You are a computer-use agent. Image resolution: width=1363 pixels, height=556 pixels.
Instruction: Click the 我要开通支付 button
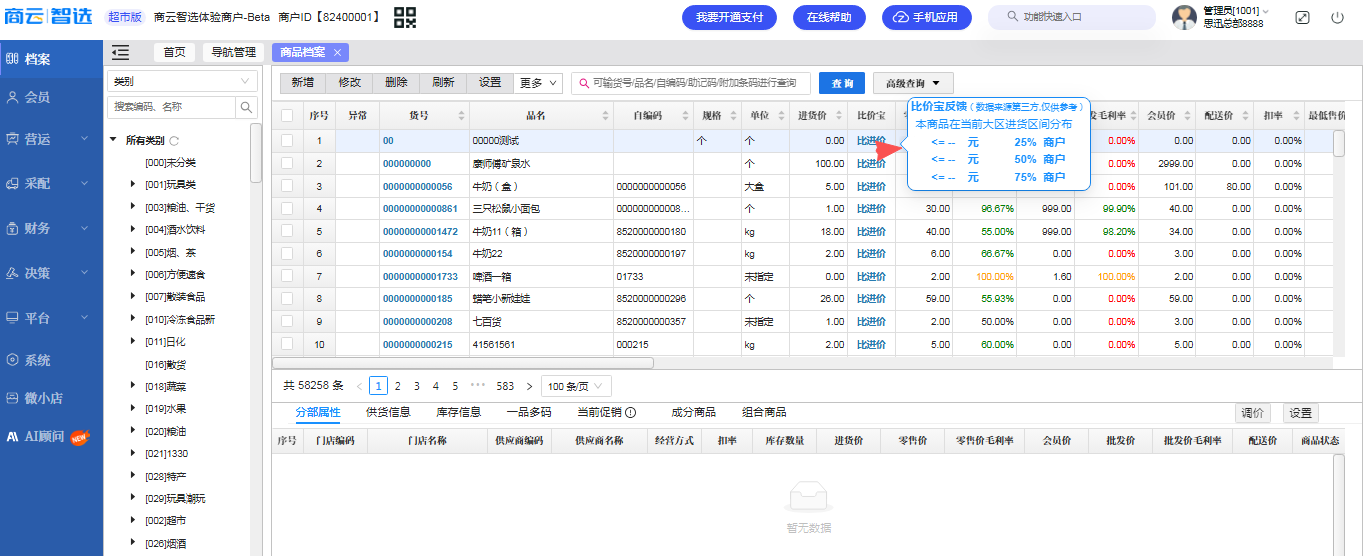coord(729,17)
